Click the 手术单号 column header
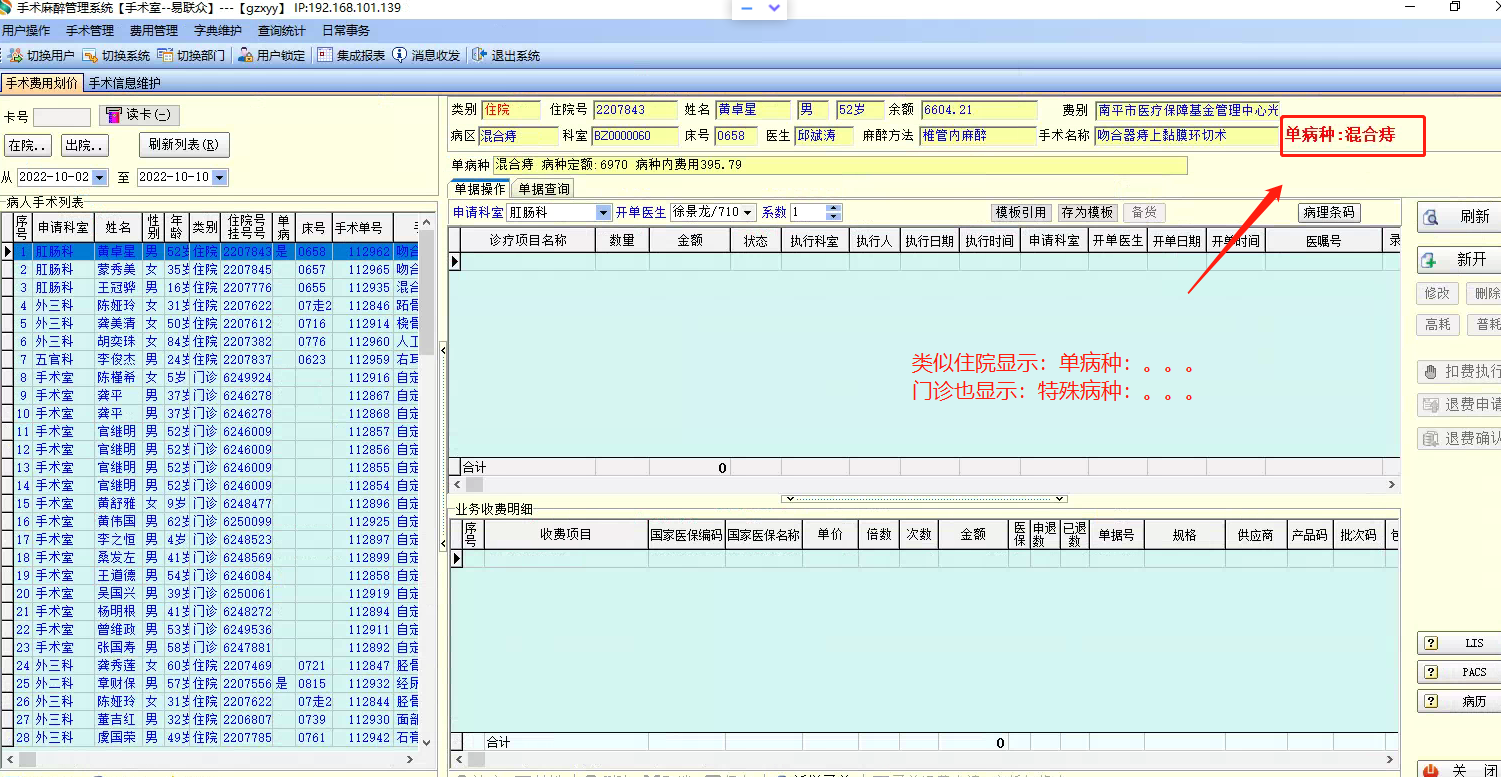This screenshot has height=777, width=1501. click(362, 227)
